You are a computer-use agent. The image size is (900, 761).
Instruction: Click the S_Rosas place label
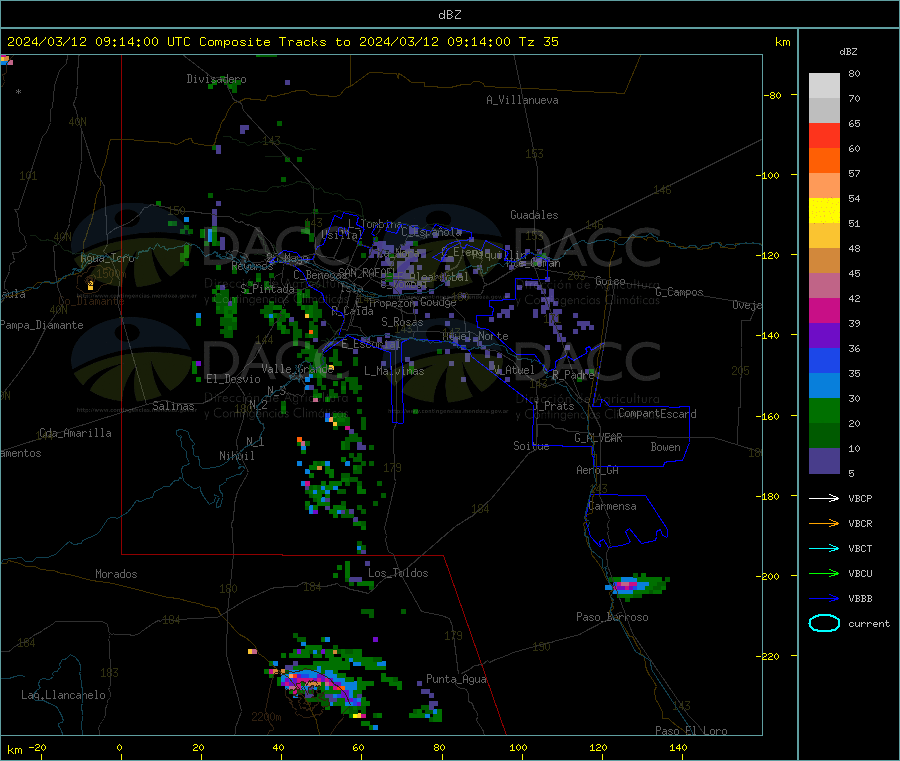(x=402, y=323)
